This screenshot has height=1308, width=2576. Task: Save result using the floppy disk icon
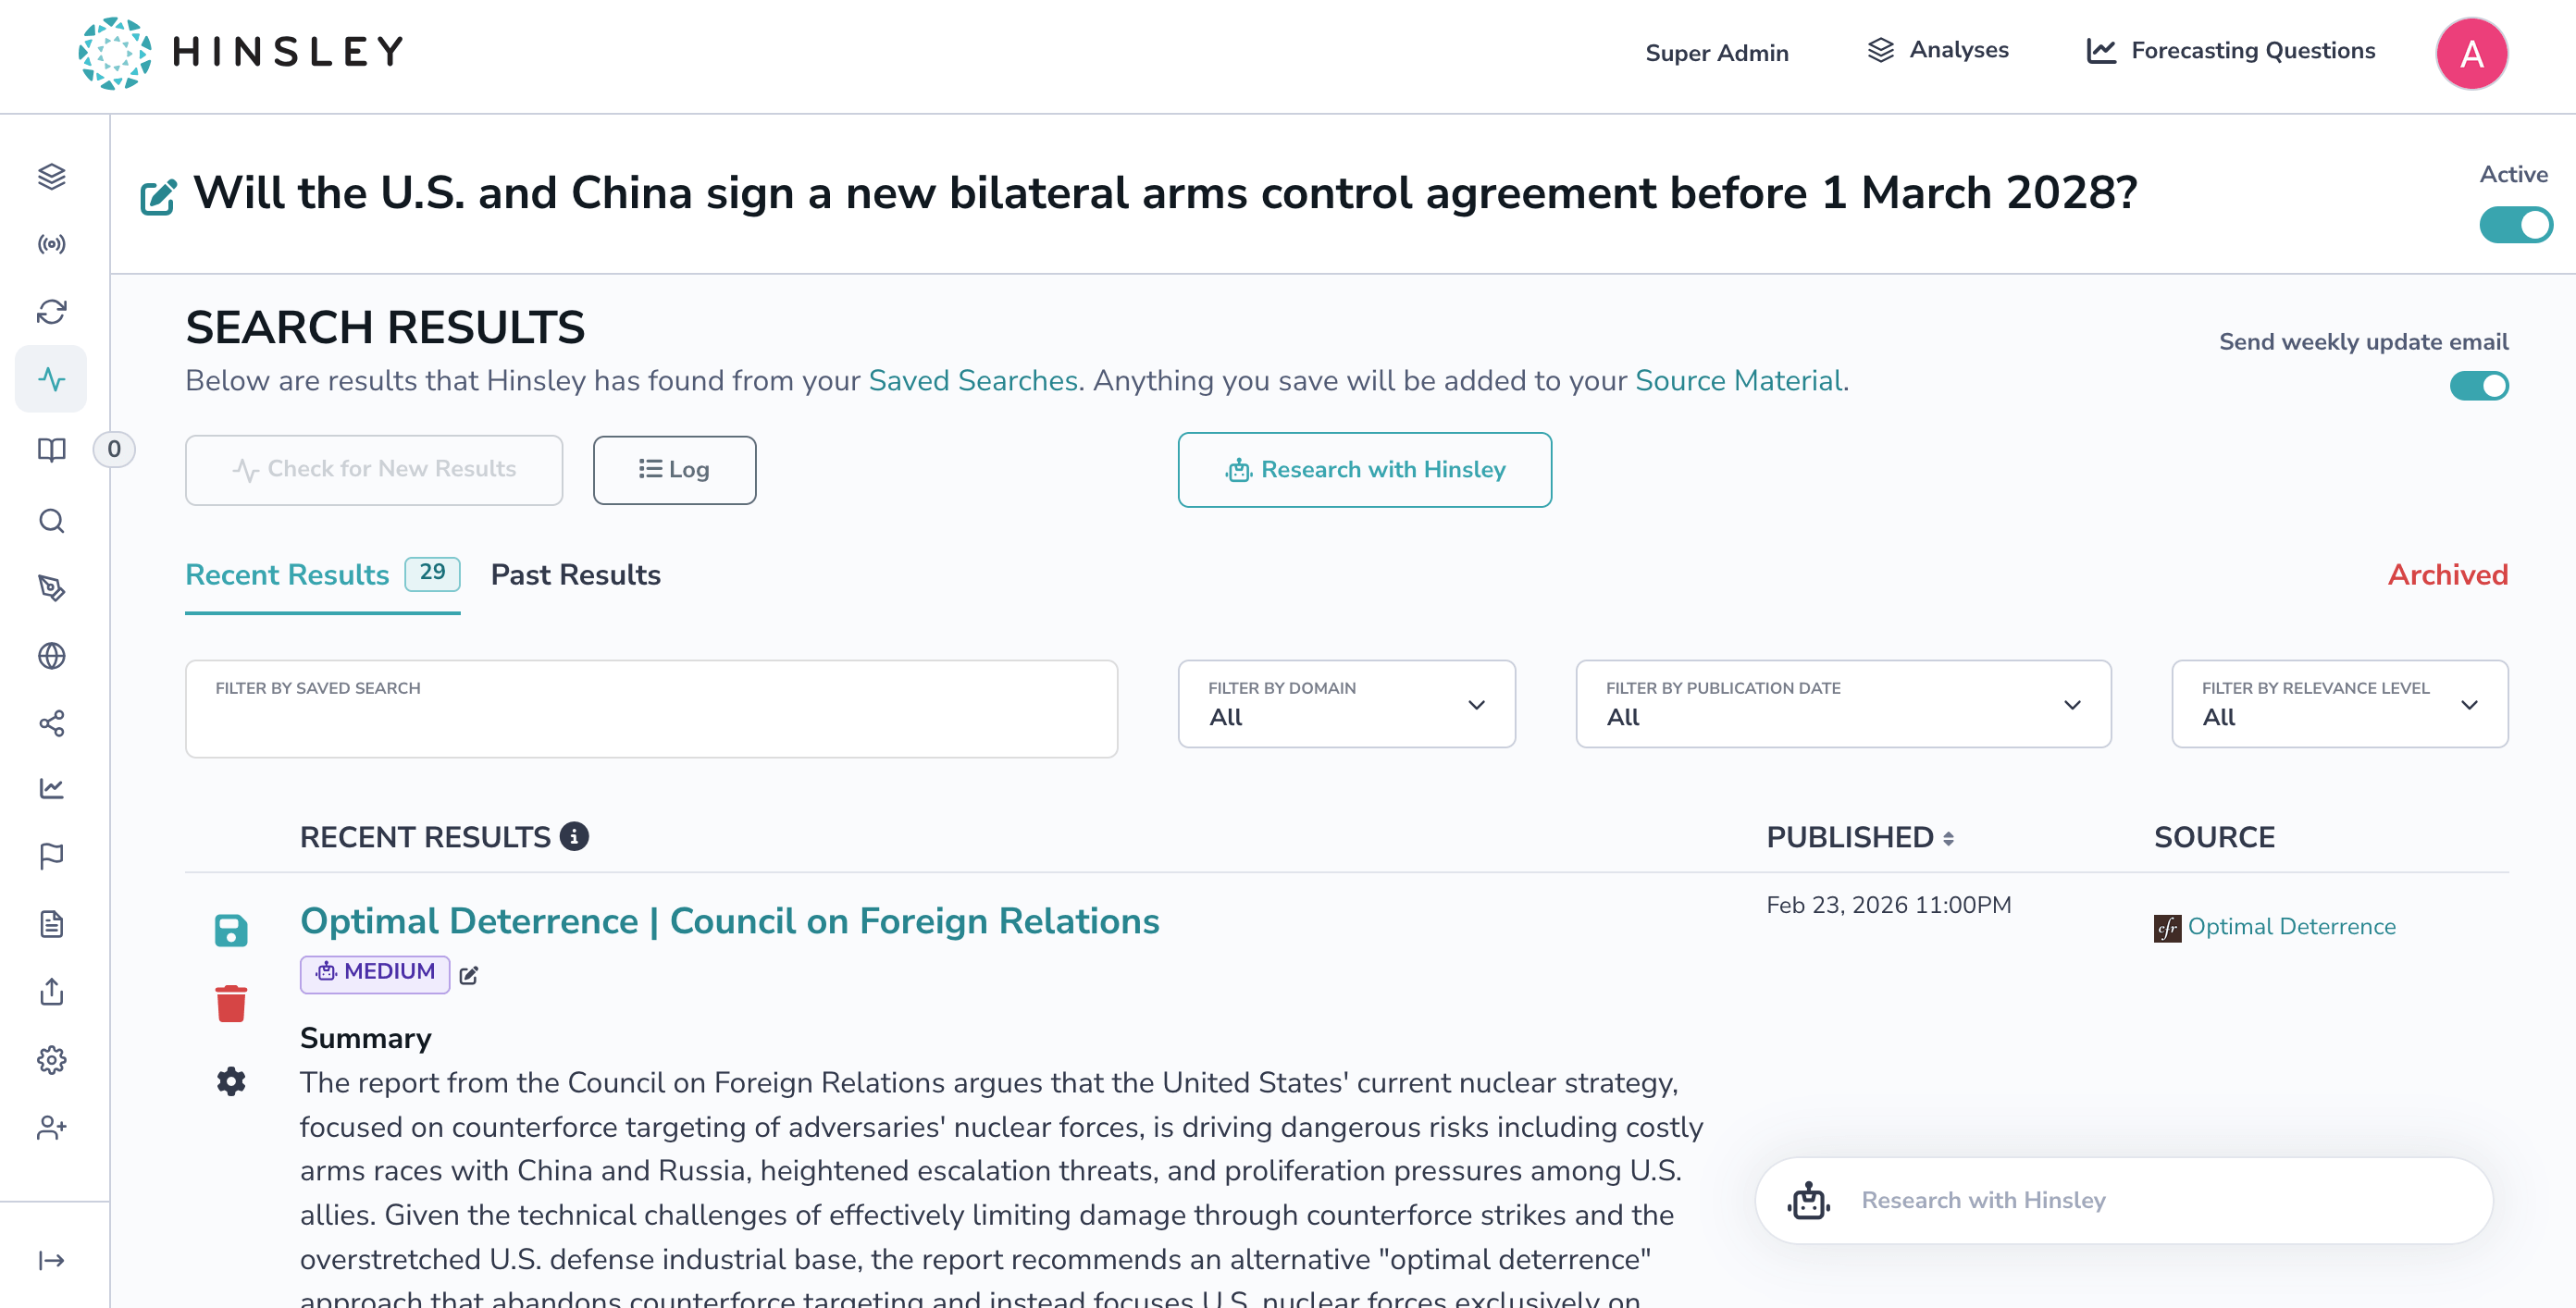(x=231, y=930)
